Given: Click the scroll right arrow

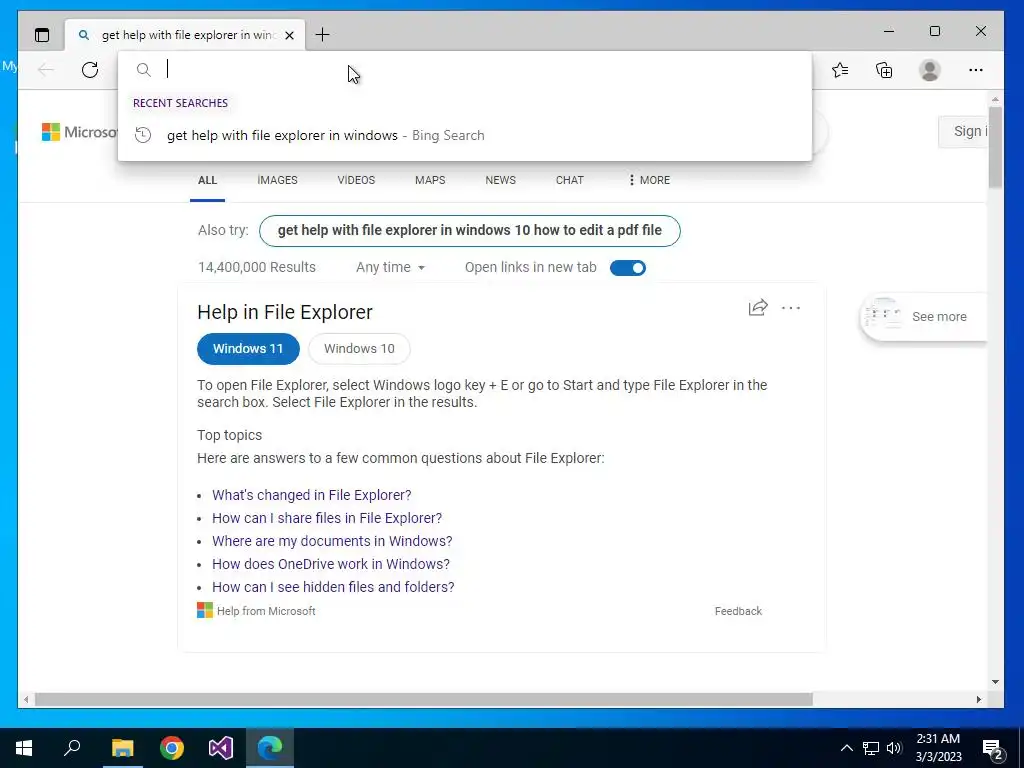Looking at the screenshot, I should coord(979,699).
